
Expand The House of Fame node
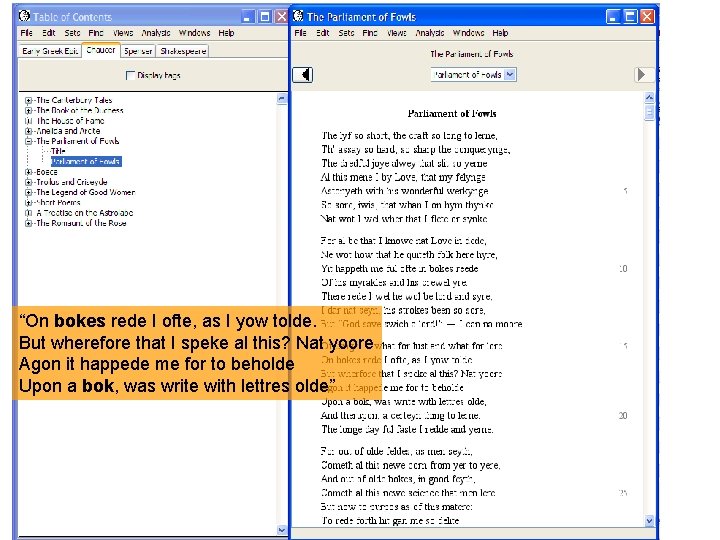click(x=28, y=121)
